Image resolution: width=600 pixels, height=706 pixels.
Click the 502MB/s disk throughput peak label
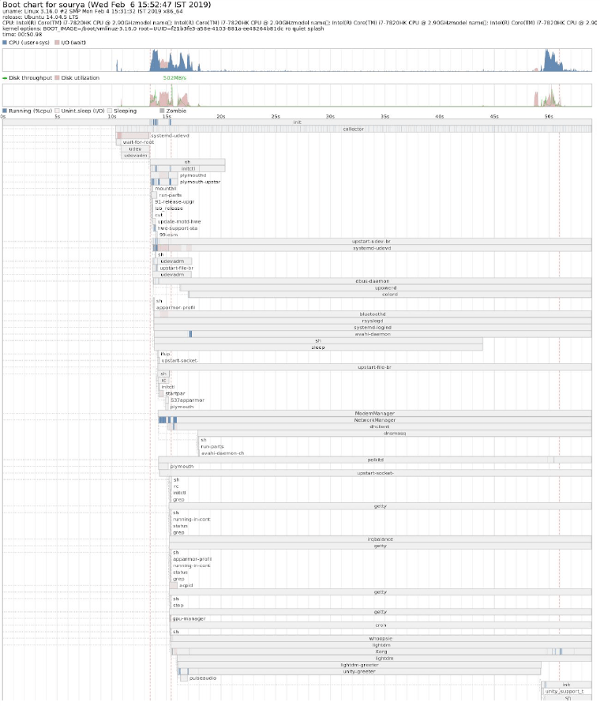pyautogui.click(x=173, y=77)
